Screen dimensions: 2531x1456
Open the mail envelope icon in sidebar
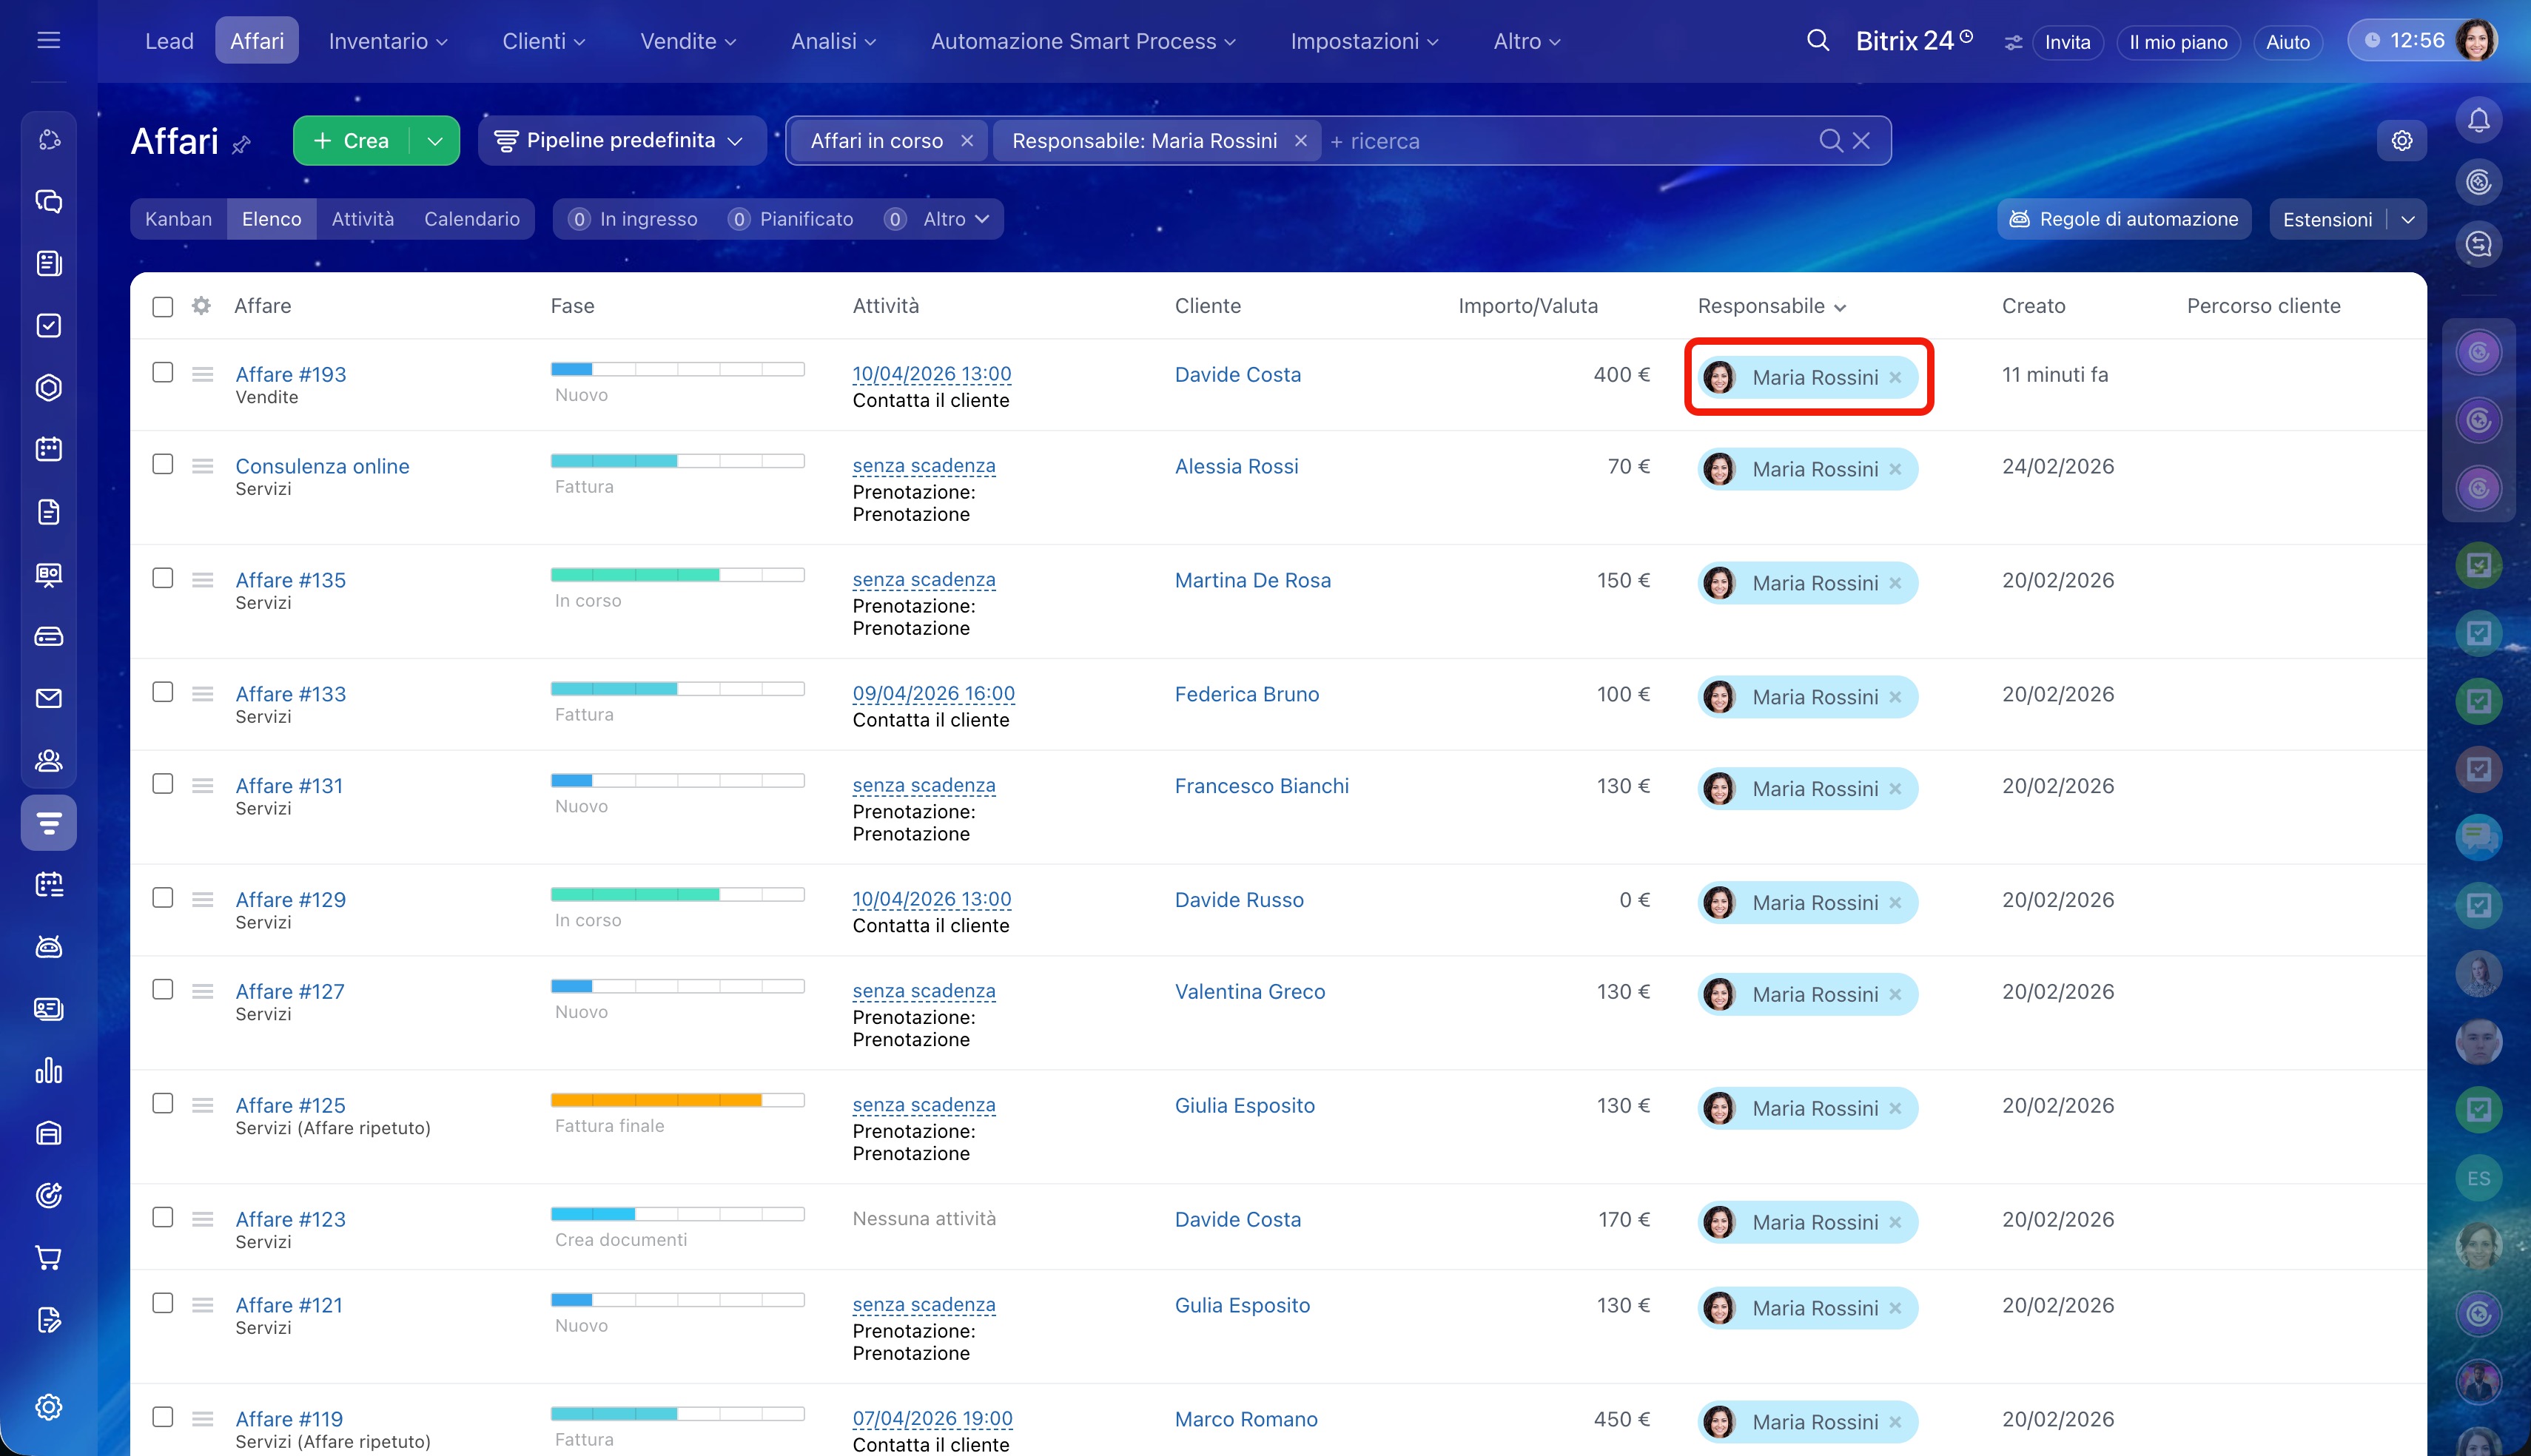tap(48, 698)
